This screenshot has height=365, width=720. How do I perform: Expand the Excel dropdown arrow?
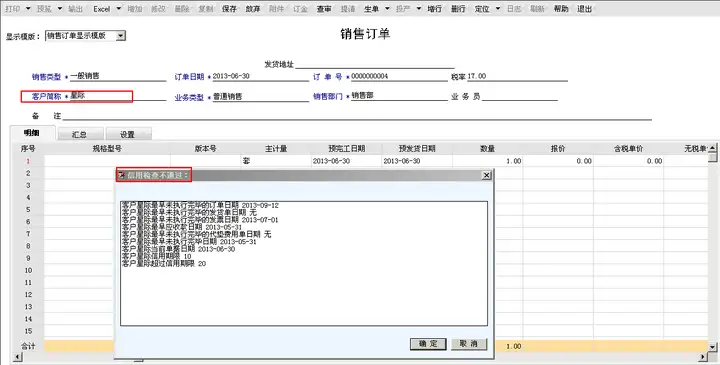[x=118, y=9]
